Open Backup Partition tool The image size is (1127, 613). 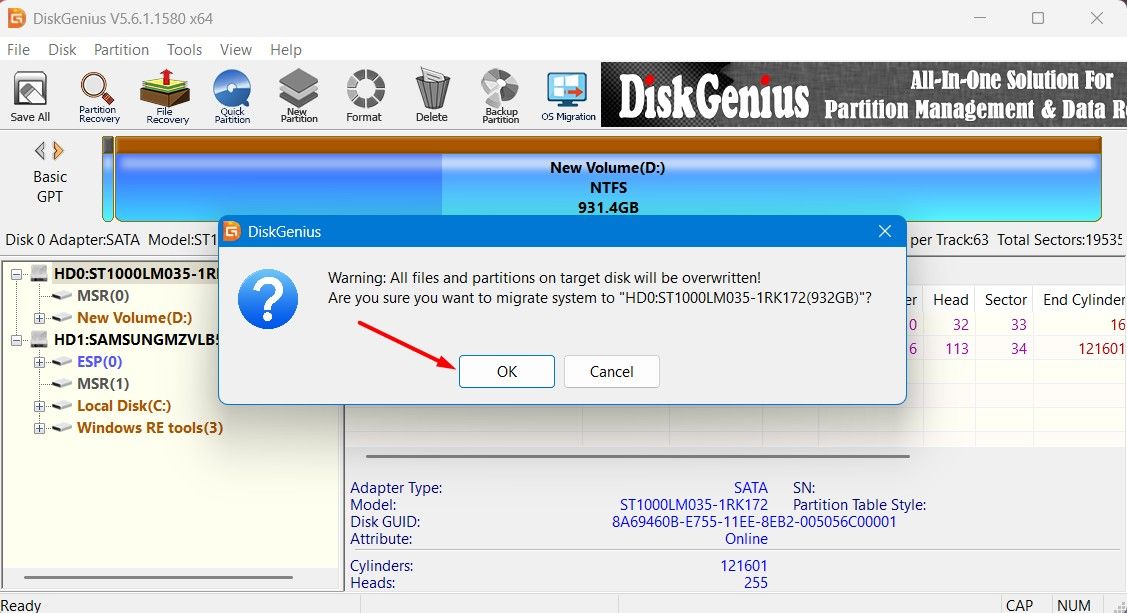[500, 96]
